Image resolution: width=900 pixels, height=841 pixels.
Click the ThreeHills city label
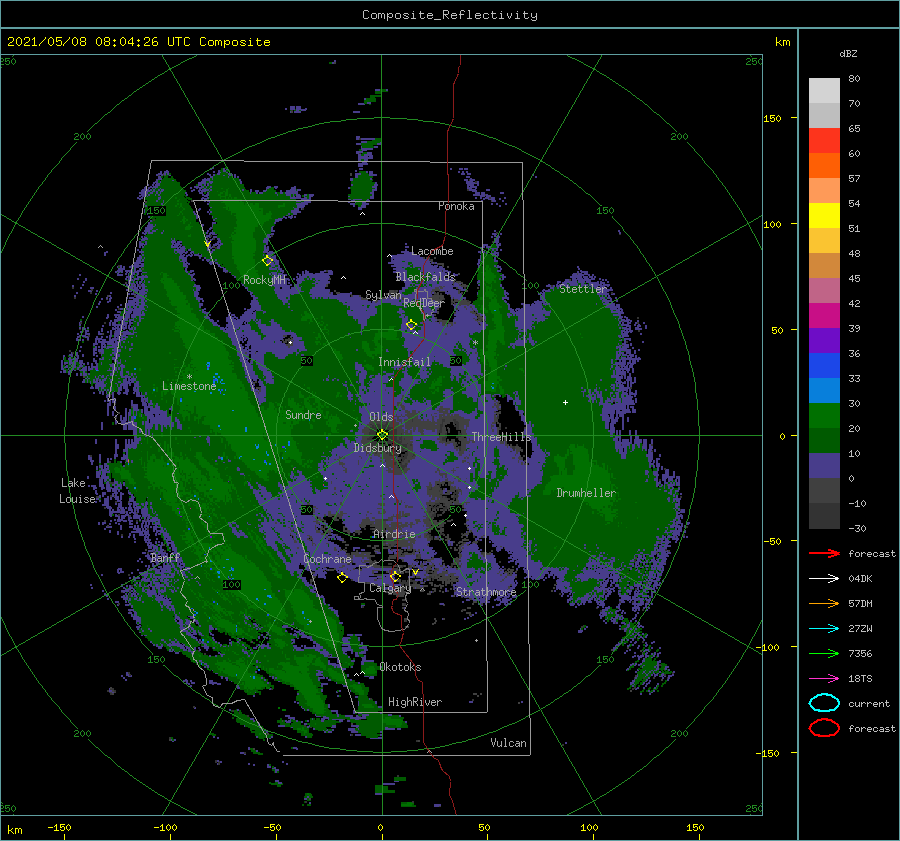(501, 437)
